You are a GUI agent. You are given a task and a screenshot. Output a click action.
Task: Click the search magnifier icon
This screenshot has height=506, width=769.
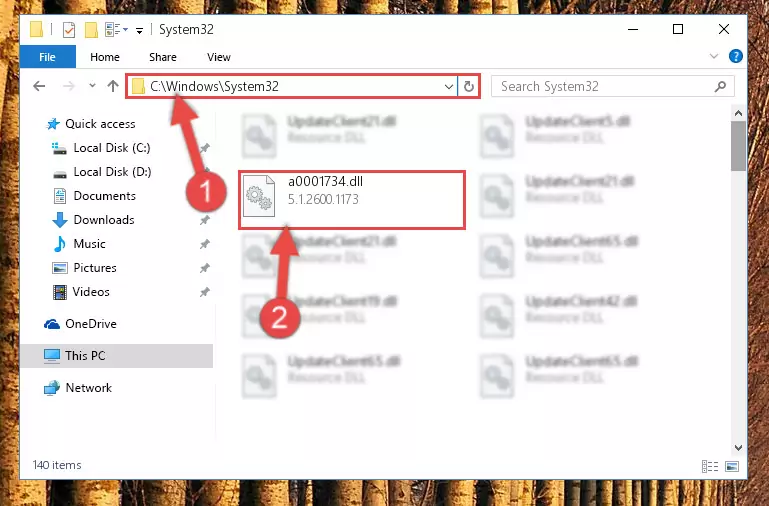click(720, 87)
